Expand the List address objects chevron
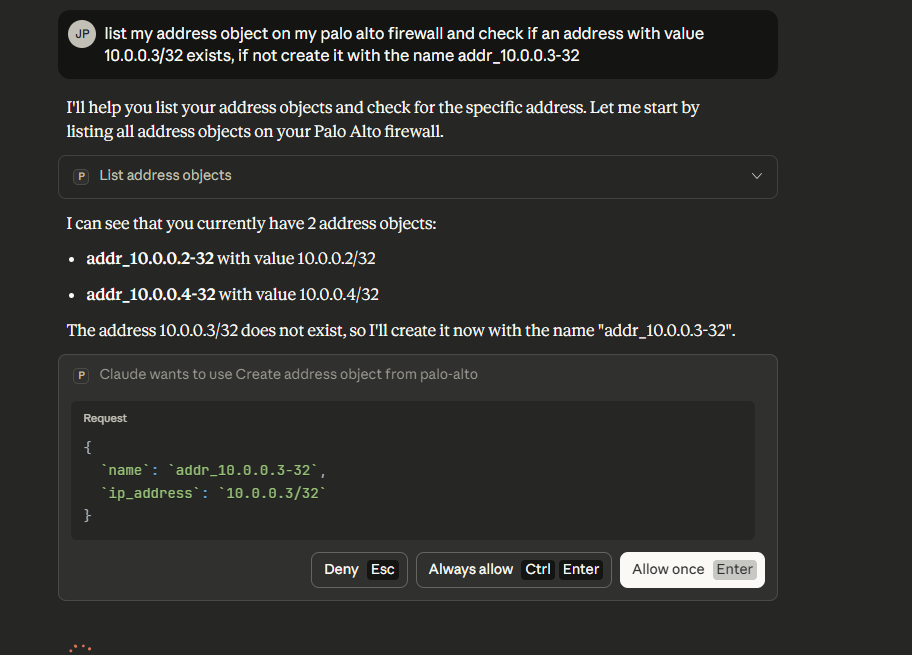The width and height of the screenshot is (912, 655). tap(757, 176)
